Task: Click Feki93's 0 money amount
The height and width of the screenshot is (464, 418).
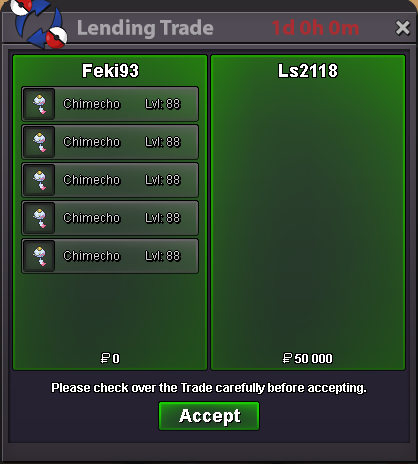Action: coord(110,359)
